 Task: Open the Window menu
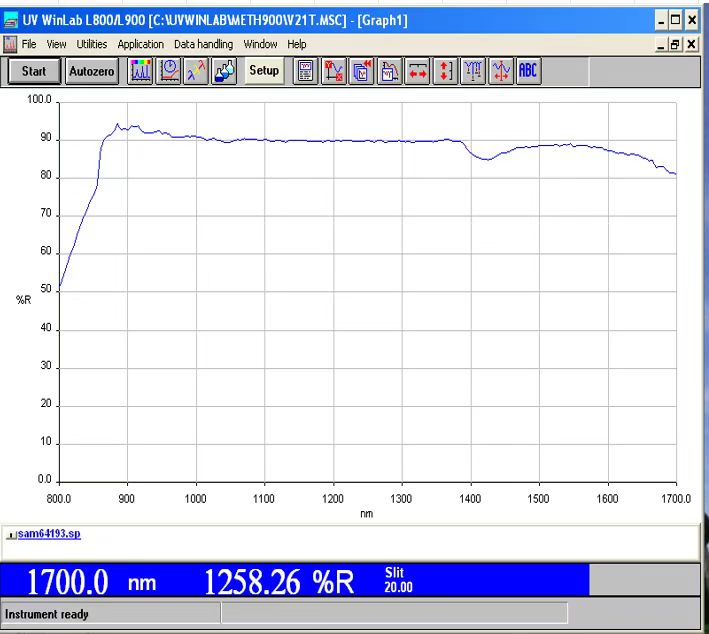260,44
